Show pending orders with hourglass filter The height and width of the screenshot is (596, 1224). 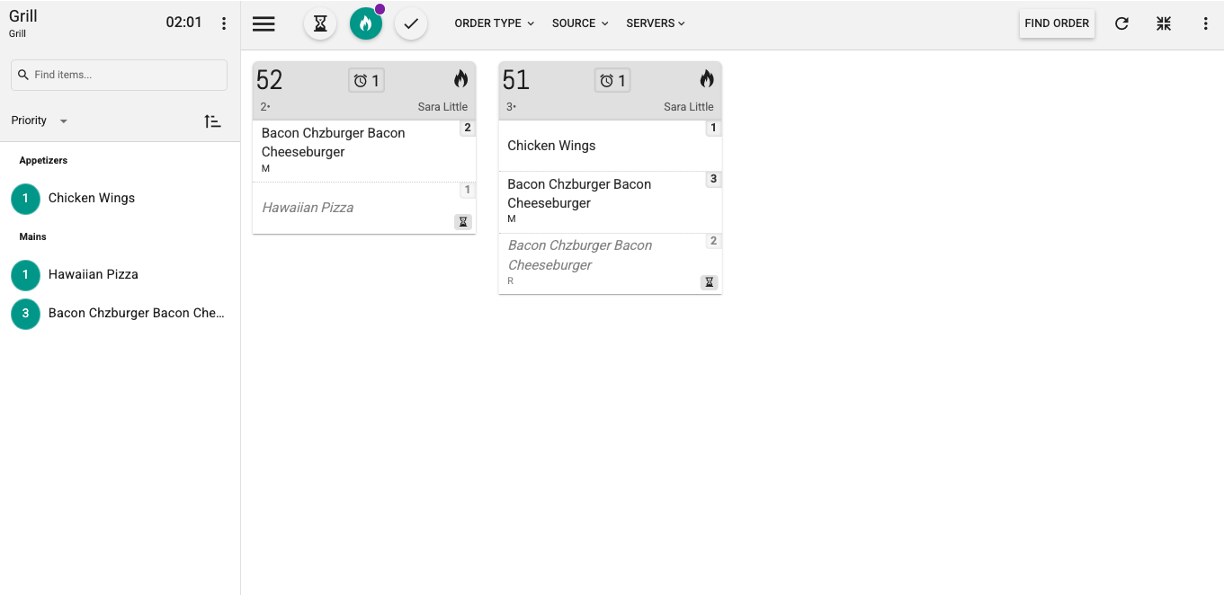click(x=320, y=24)
